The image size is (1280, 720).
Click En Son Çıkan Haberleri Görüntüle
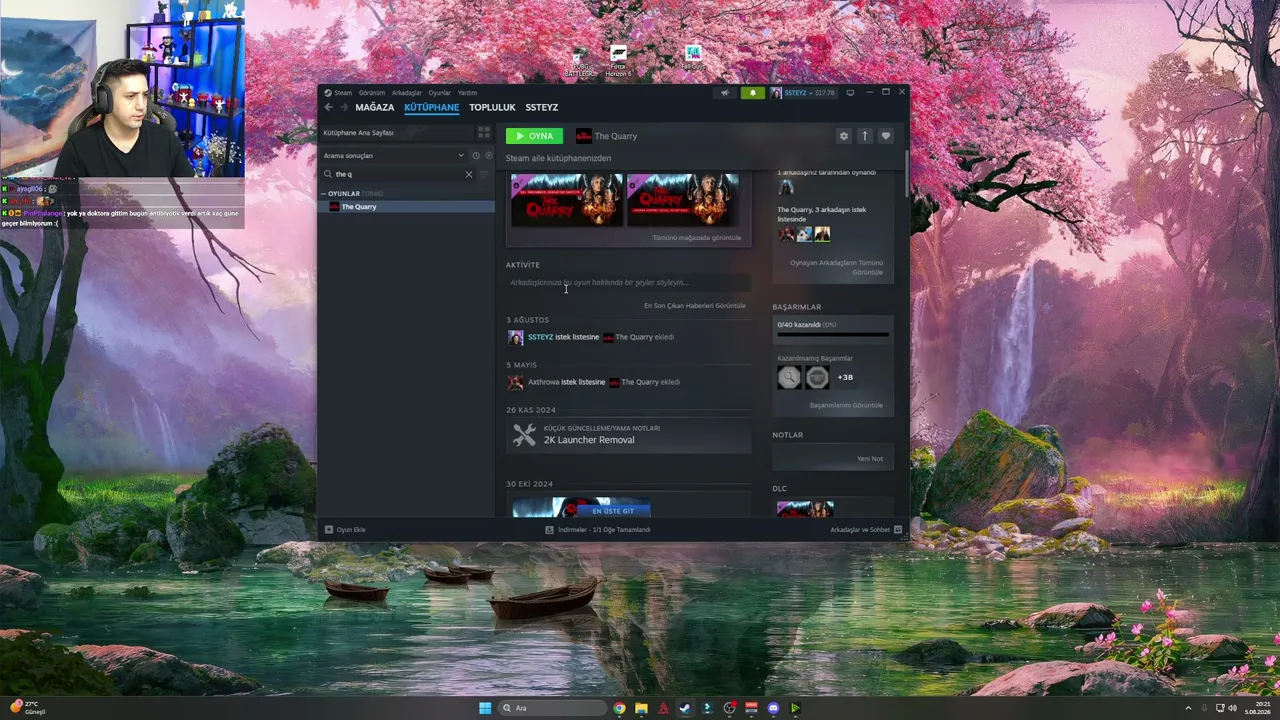(x=695, y=306)
